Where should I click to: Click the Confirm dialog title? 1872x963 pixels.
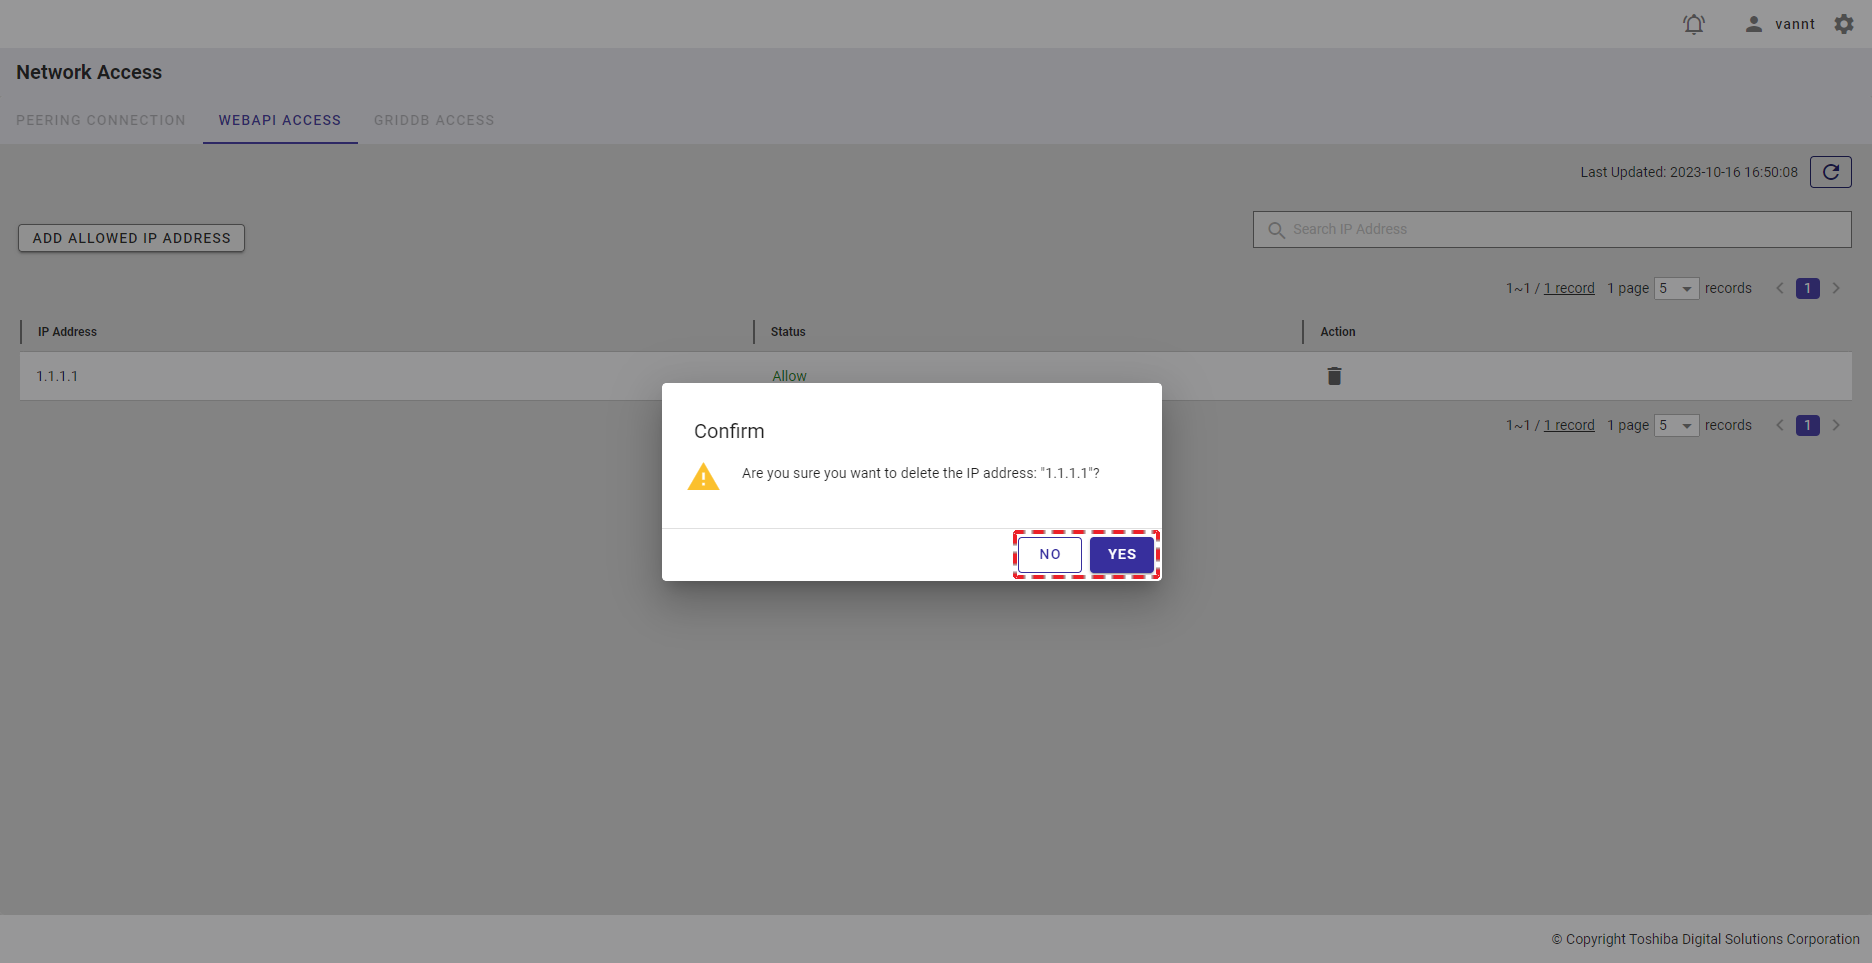point(729,431)
